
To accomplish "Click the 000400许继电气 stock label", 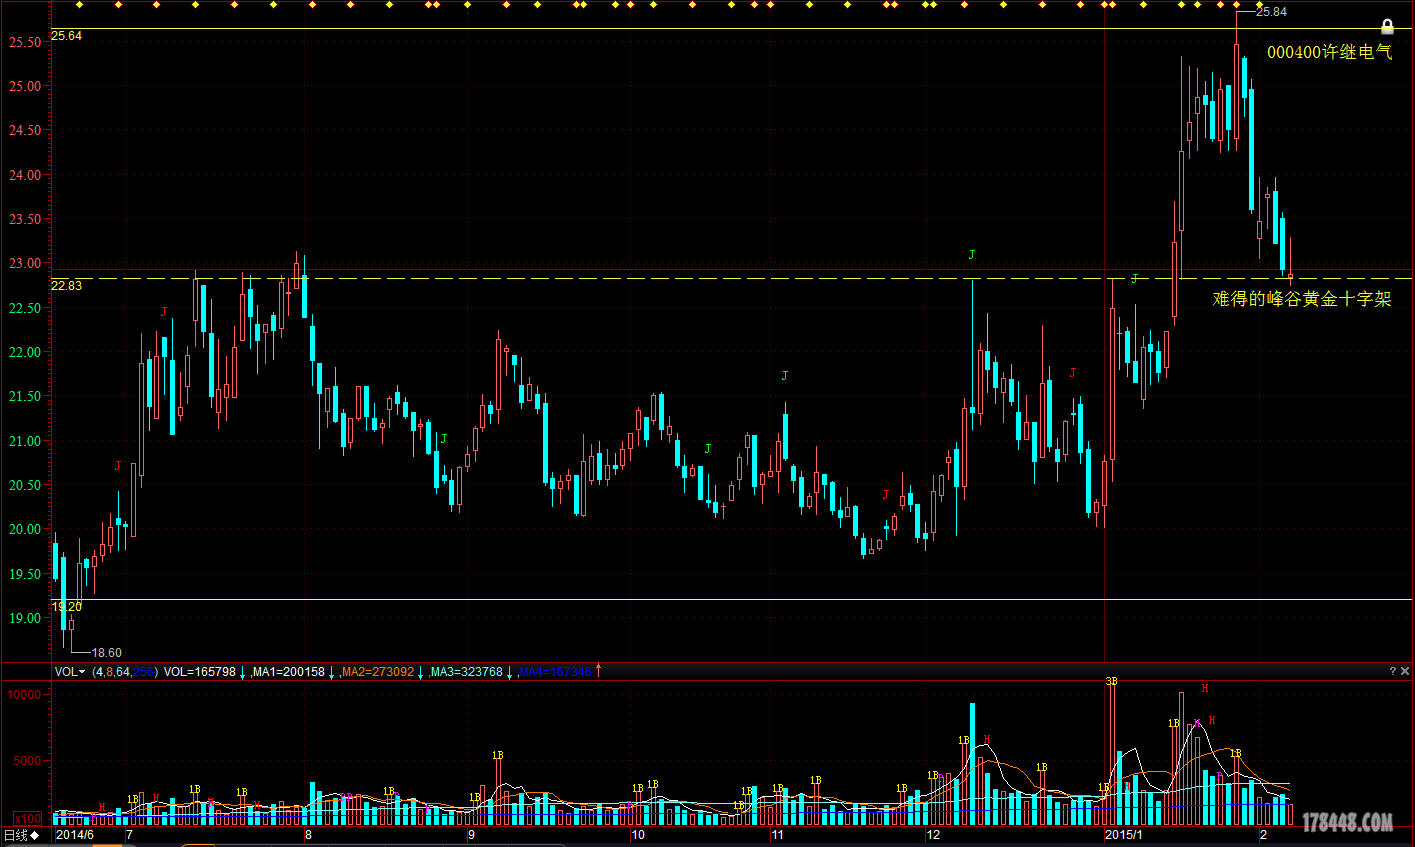I will click(1329, 52).
